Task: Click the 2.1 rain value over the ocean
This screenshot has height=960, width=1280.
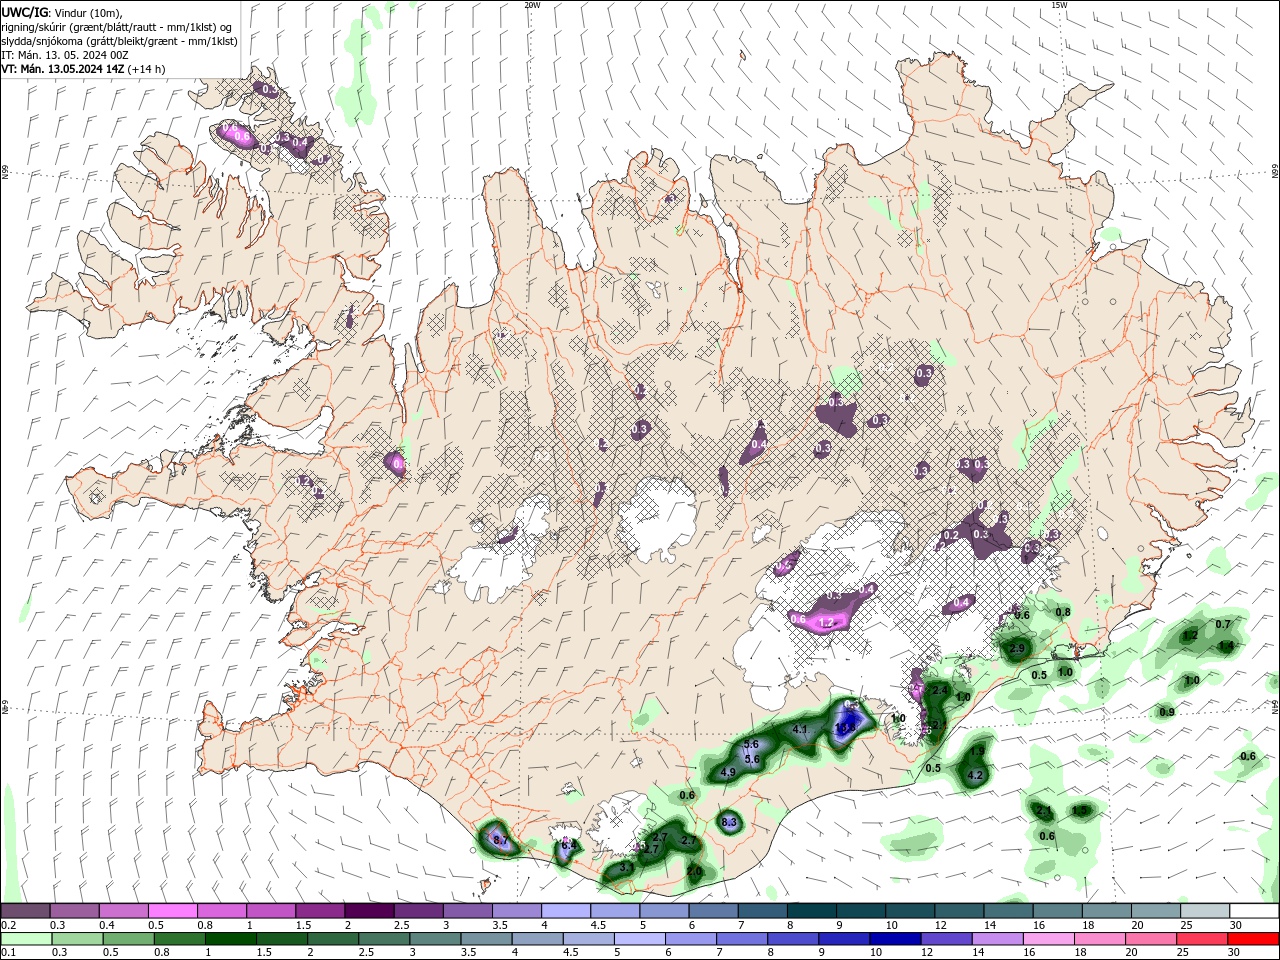Action: point(1044,811)
